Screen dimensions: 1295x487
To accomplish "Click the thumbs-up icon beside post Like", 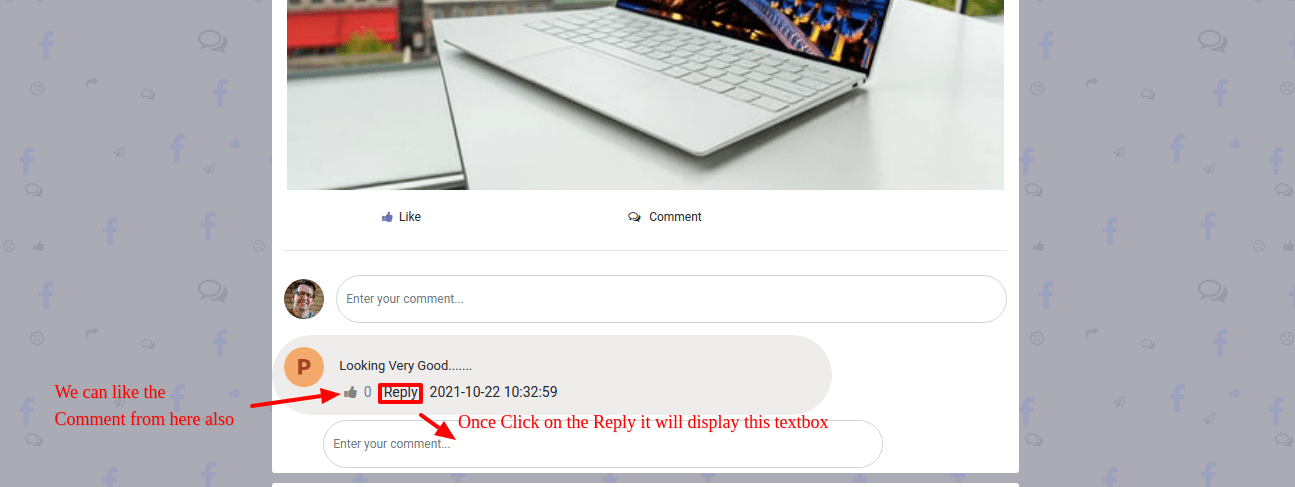I will pos(387,217).
